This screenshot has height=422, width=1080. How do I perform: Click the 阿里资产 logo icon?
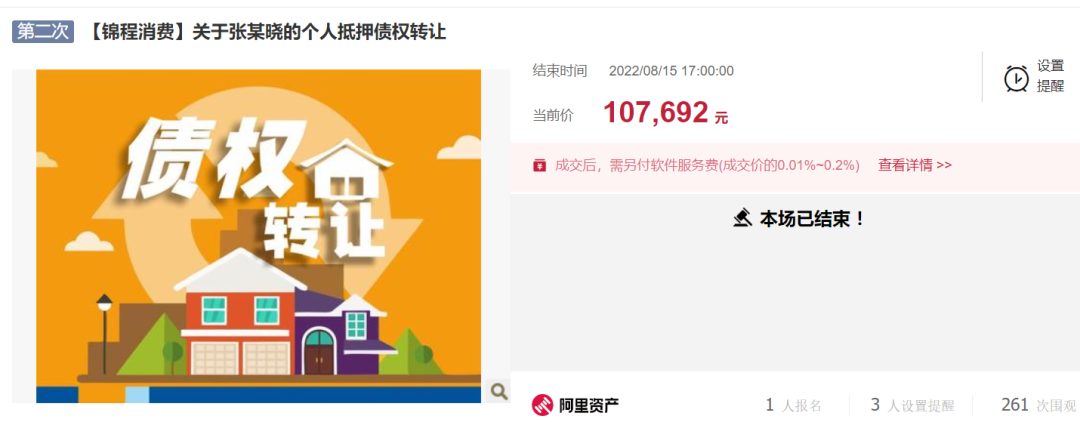coord(543,405)
